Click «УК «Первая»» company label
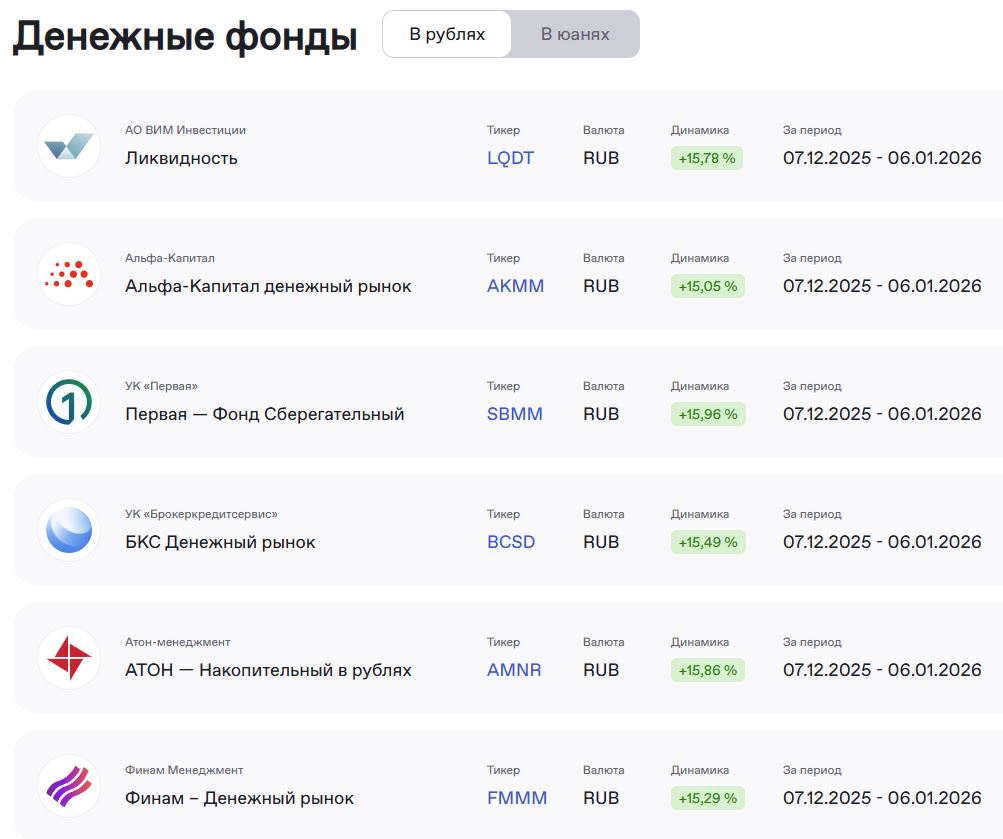The height and width of the screenshot is (839, 1003). [161, 386]
